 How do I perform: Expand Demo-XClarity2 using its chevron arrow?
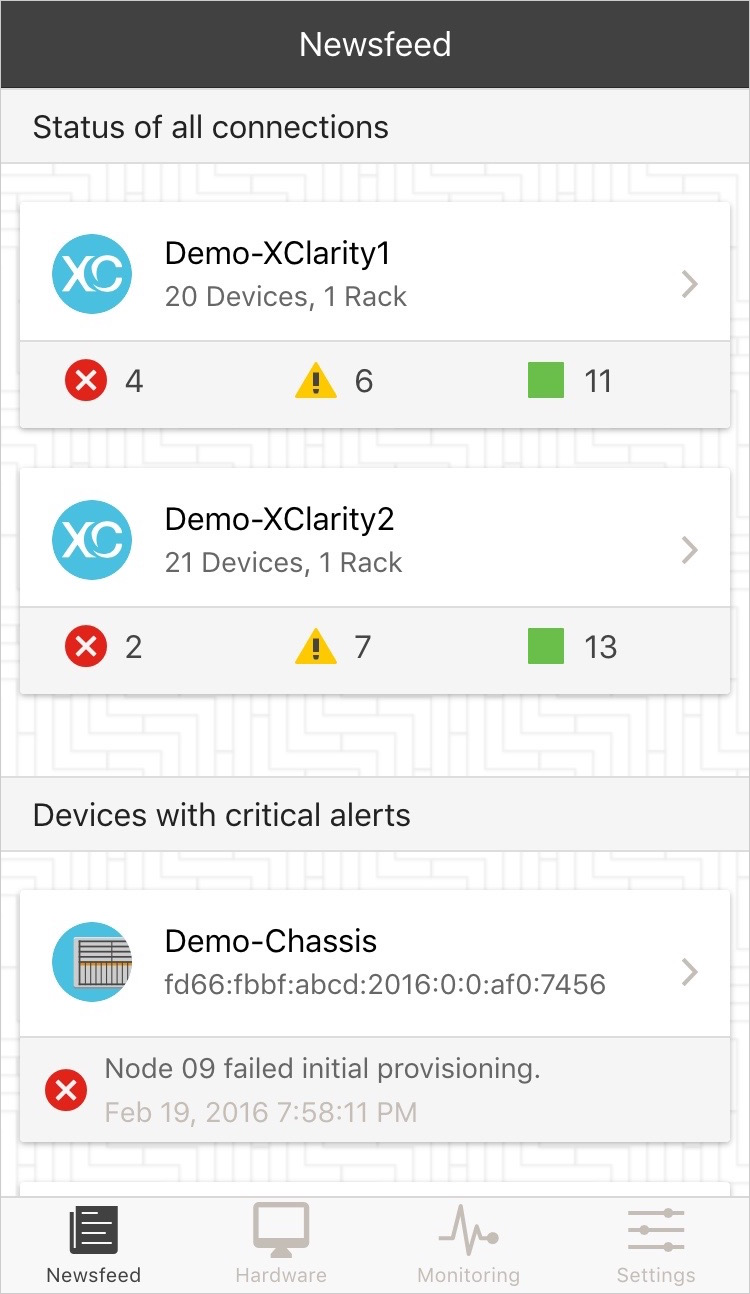689,550
